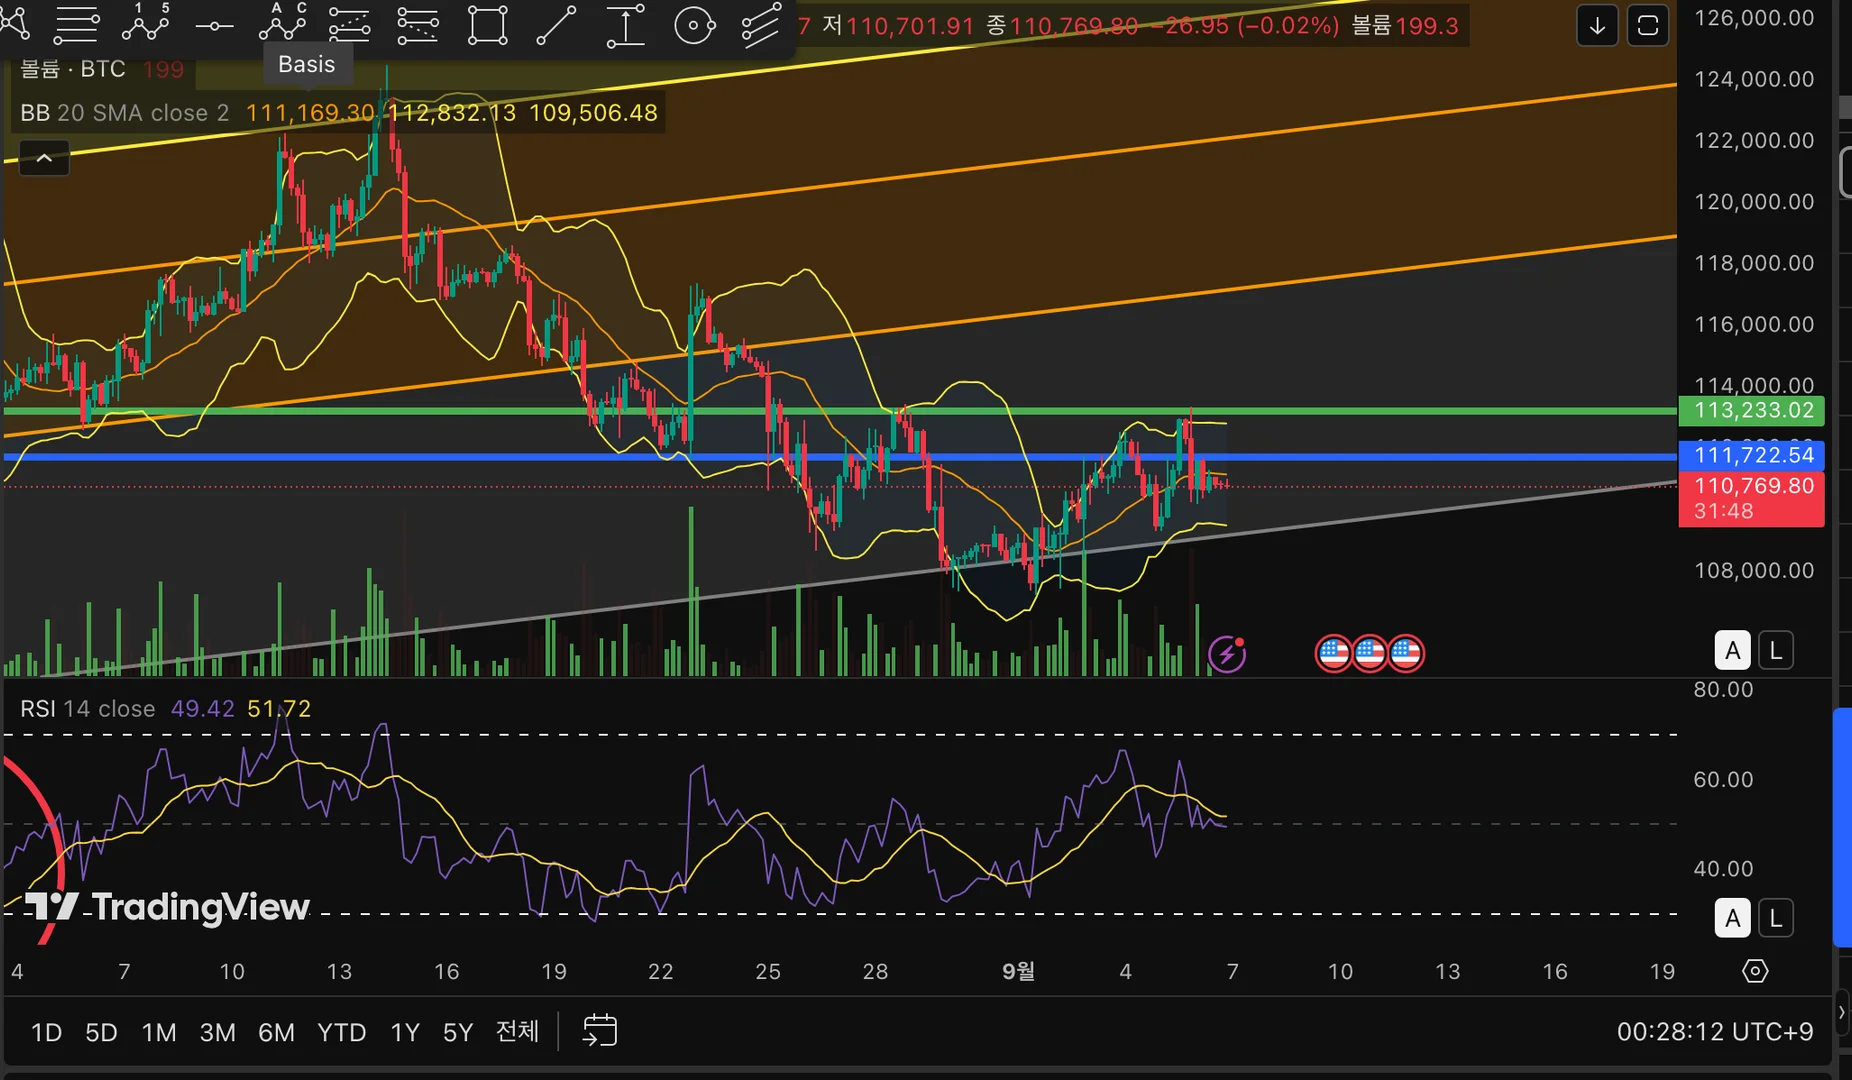
Task: Click RSI value 49.42
Action: pos(203,709)
